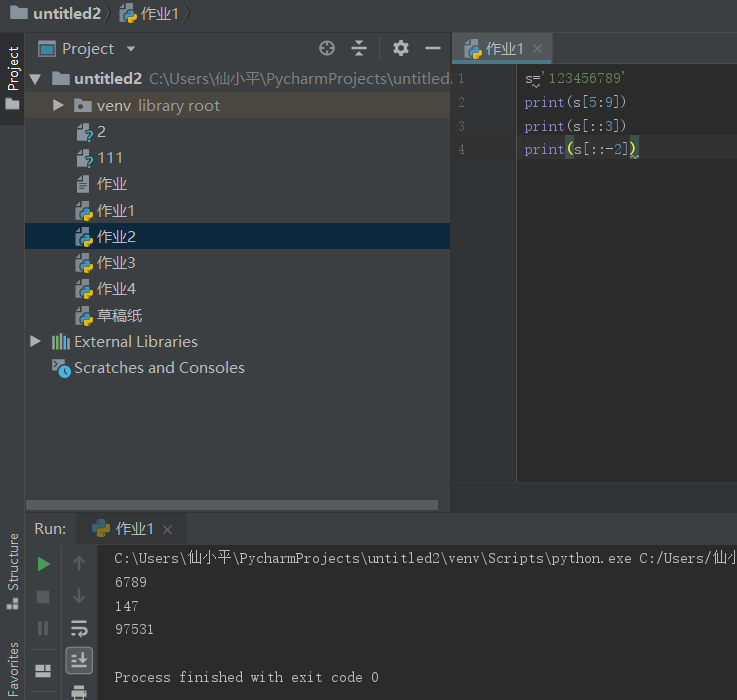
Task: Select the venv folder in project tree
Action: (x=237, y=105)
